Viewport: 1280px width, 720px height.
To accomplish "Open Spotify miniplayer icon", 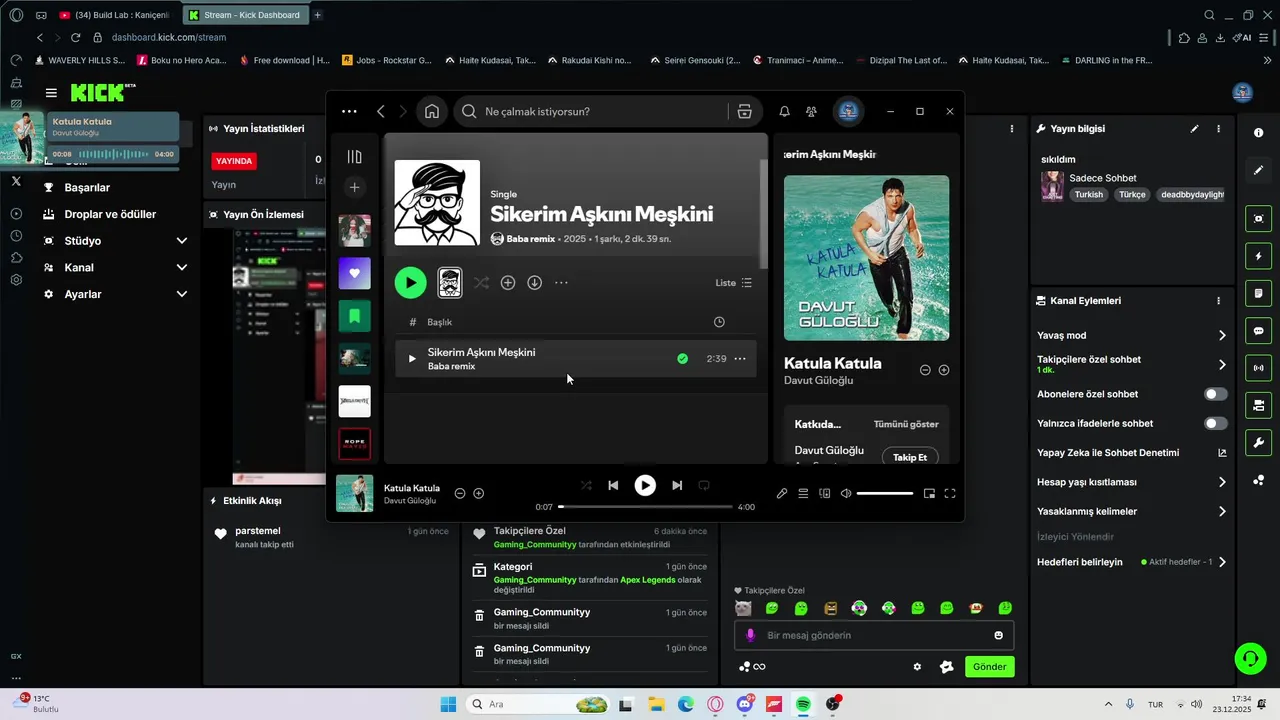I will coord(929,493).
